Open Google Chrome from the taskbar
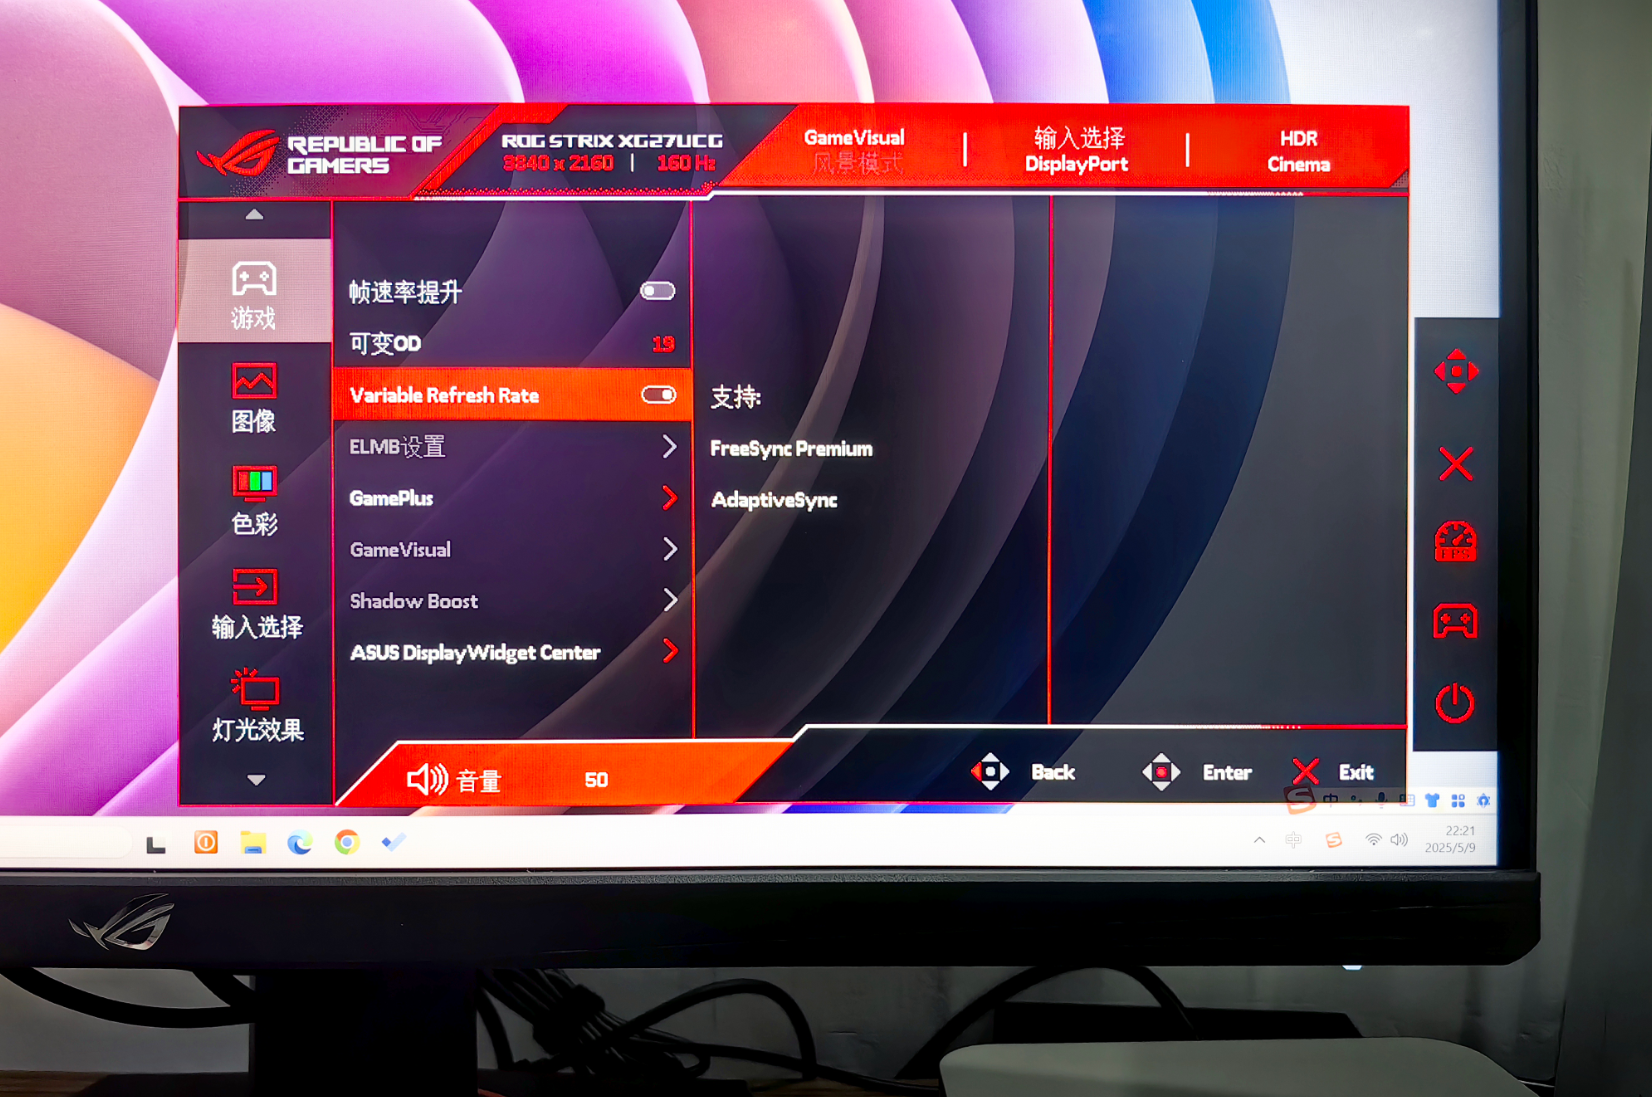 click(x=347, y=842)
